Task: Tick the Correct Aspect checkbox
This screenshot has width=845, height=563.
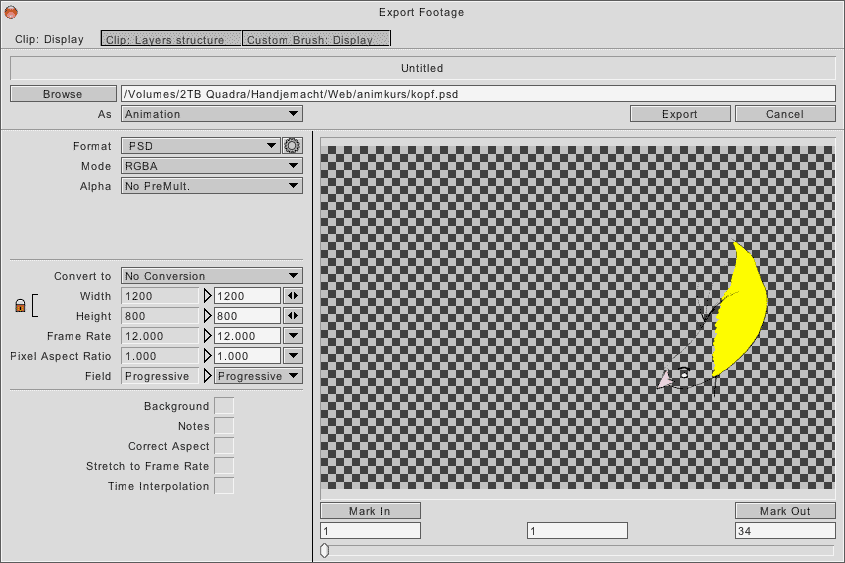Action: [224, 446]
